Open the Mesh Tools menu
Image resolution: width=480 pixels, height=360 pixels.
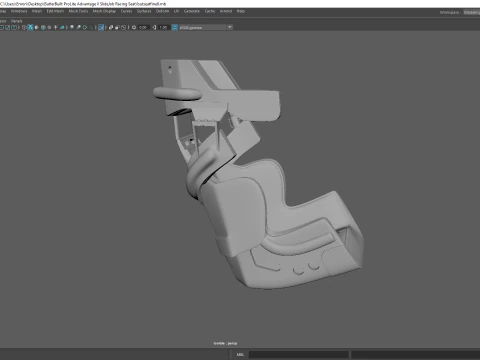(78, 11)
